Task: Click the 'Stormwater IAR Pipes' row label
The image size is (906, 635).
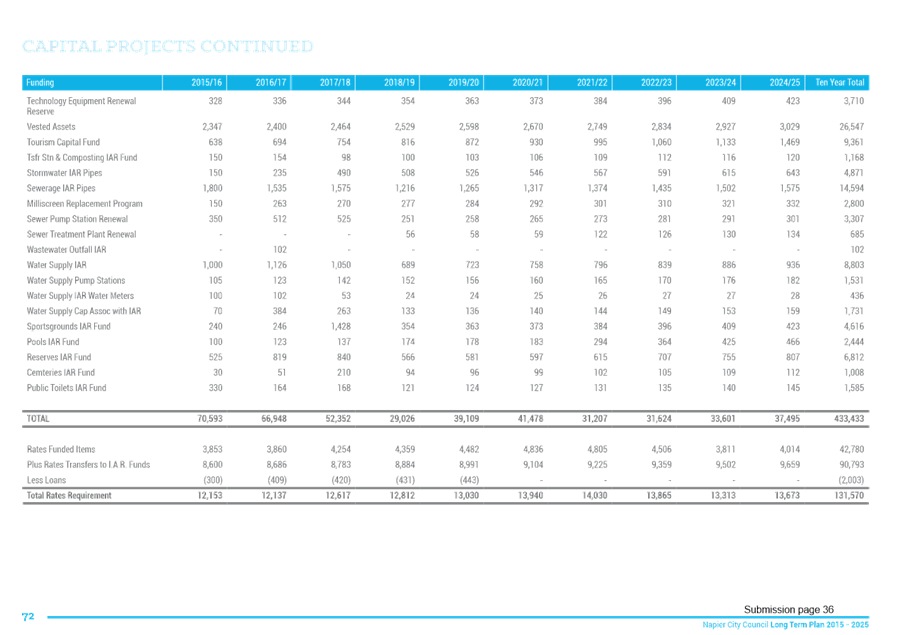Action: click(64, 173)
